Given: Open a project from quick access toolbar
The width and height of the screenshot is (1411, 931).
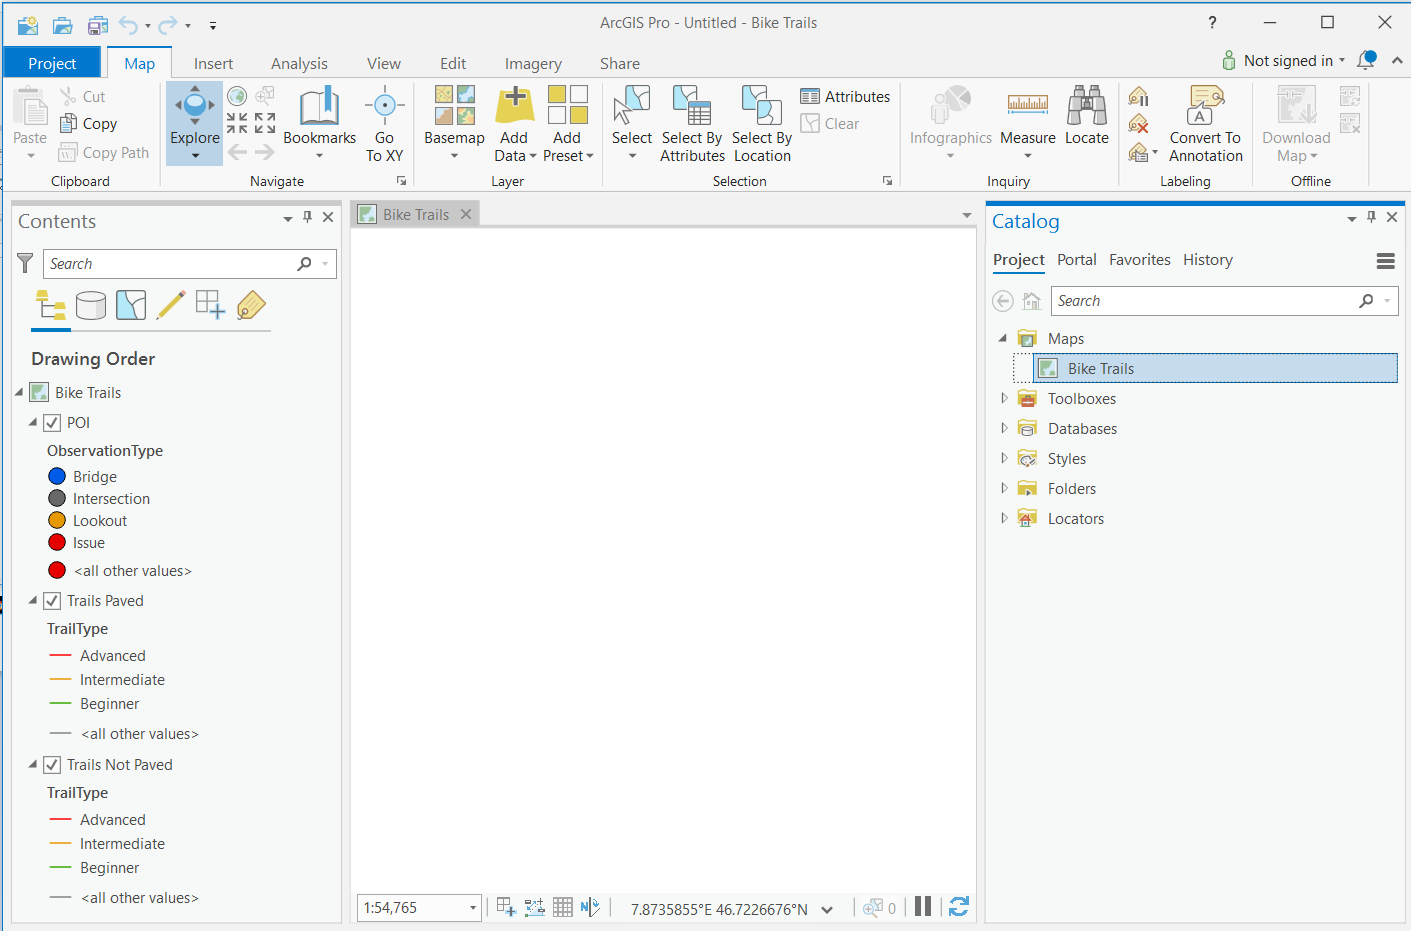Looking at the screenshot, I should (x=63, y=25).
